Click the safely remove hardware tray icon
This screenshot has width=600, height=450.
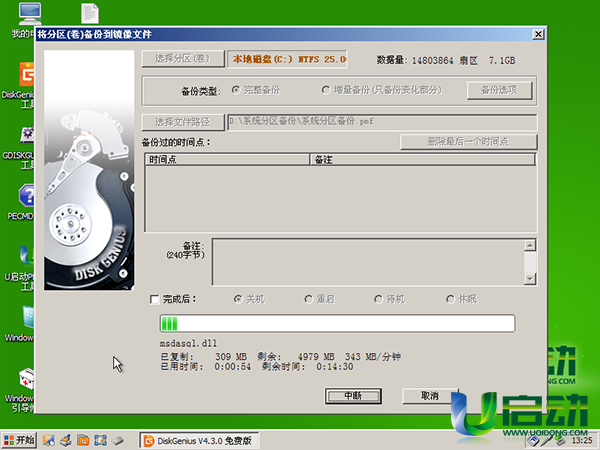click(560, 440)
